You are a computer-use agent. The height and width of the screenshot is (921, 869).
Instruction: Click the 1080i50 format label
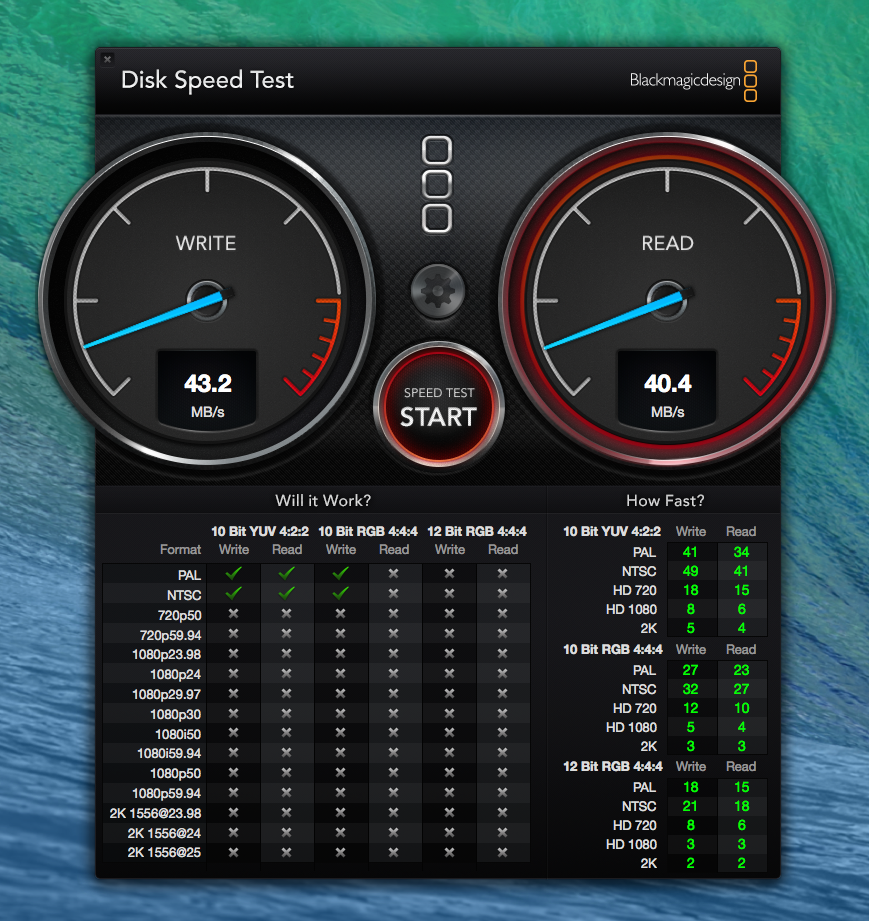point(178,734)
